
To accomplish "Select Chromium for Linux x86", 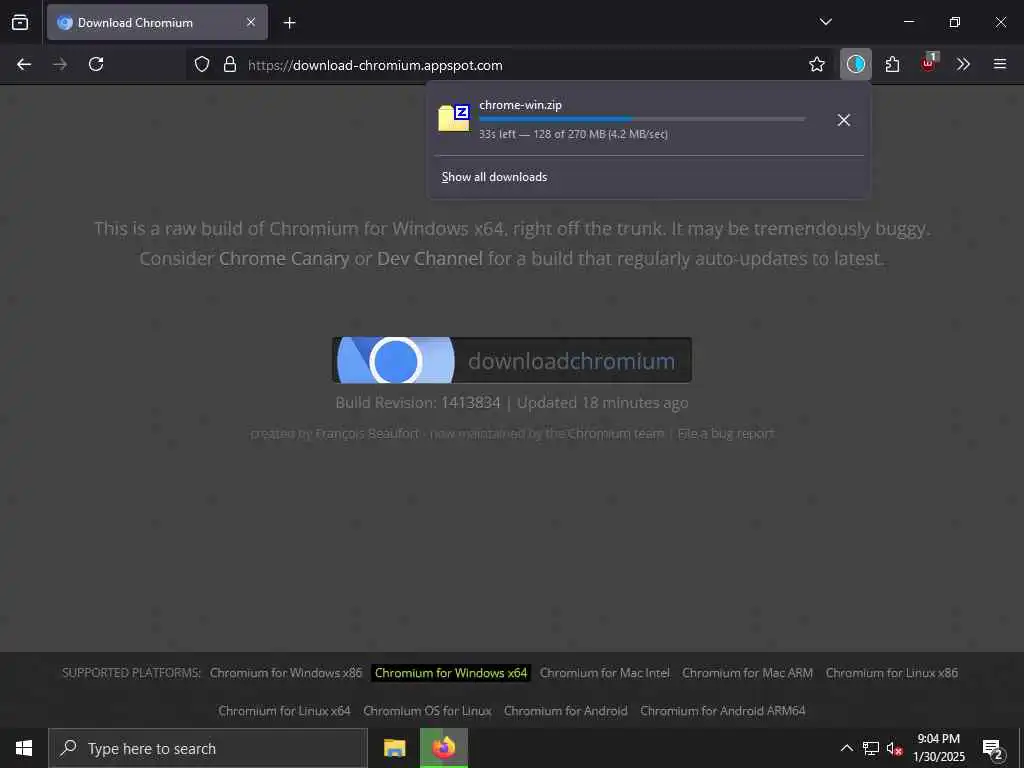I will click(x=891, y=673).
